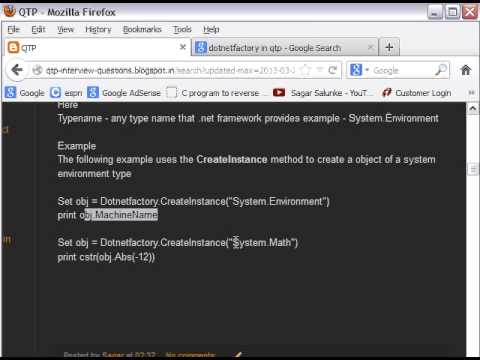Open the espn bookmark
This screenshot has height=360, width=480.
(66, 93)
